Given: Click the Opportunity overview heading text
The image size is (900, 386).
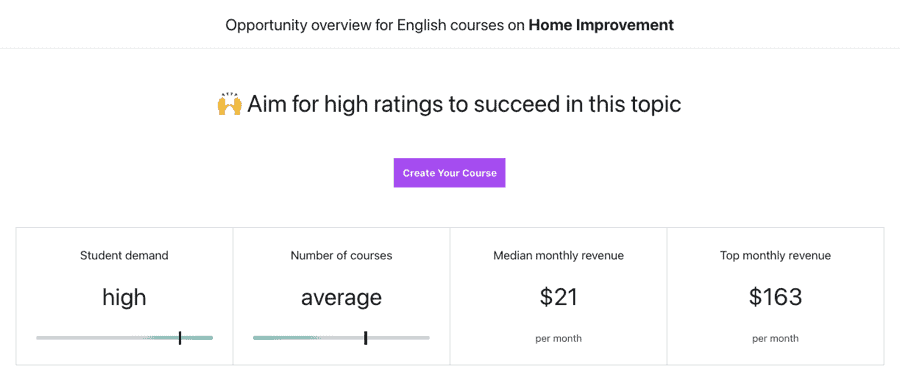Looking at the screenshot, I should (x=449, y=25).
